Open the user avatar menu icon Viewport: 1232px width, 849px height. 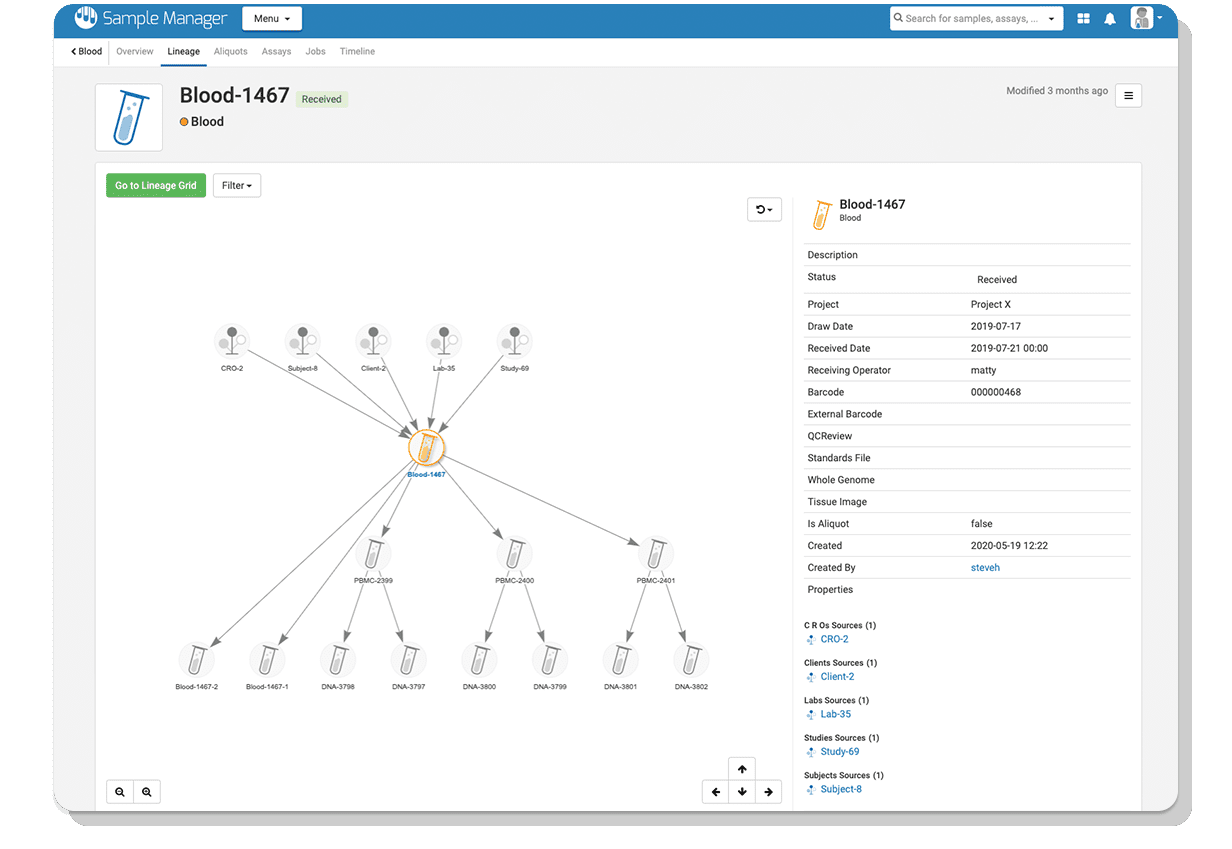click(1140, 18)
